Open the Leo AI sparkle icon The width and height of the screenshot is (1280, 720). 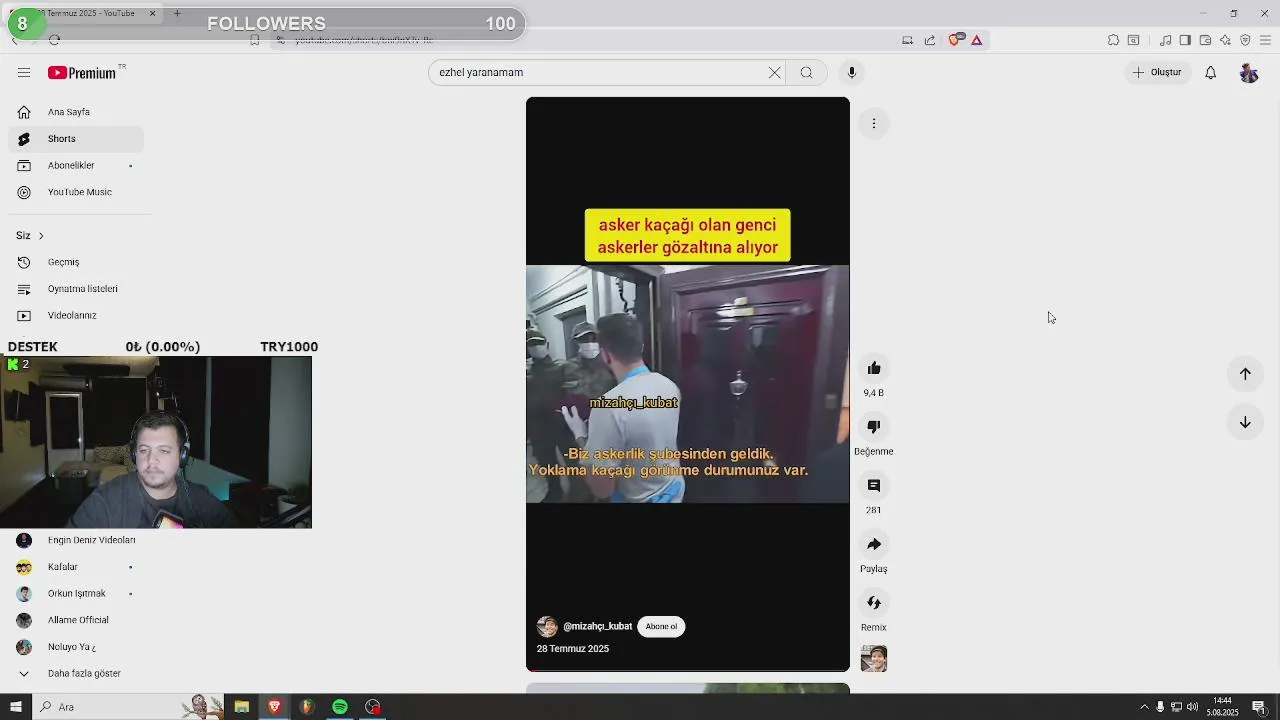pos(1225,40)
